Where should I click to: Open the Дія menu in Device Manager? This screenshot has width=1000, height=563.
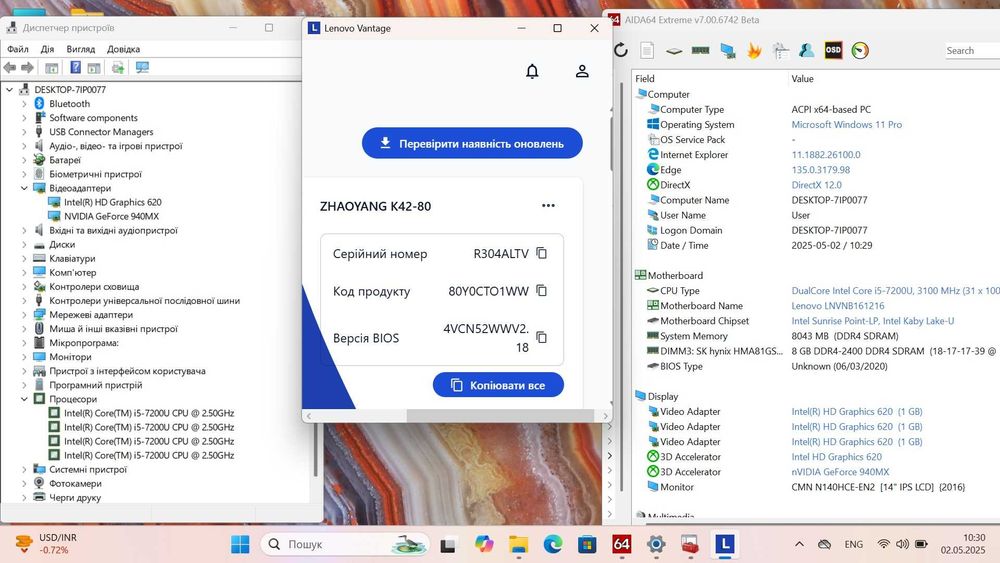pyautogui.click(x=47, y=49)
